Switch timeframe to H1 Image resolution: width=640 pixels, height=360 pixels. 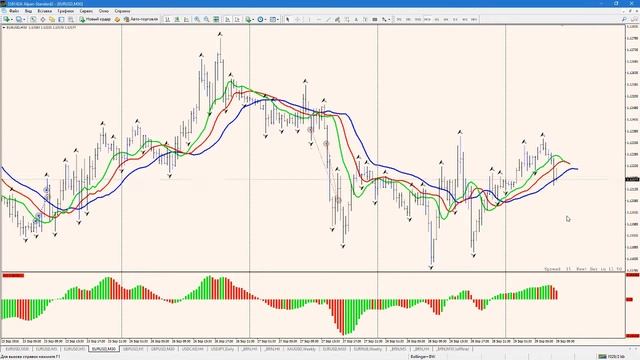pyautogui.click(x=437, y=19)
